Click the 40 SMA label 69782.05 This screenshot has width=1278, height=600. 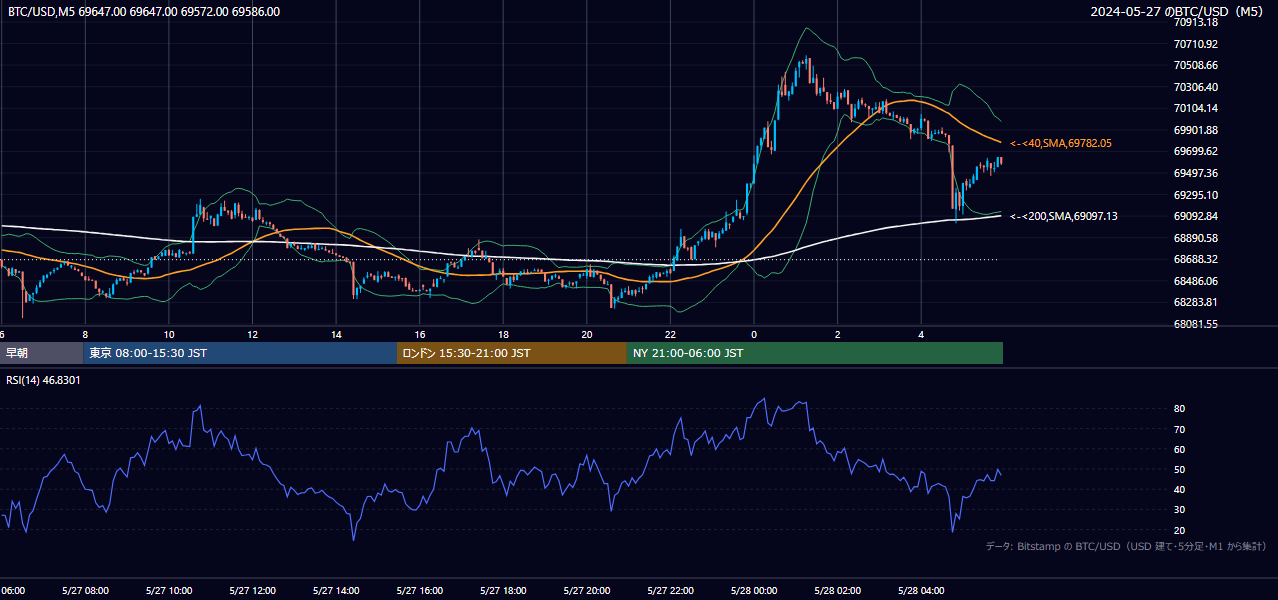click(1061, 144)
